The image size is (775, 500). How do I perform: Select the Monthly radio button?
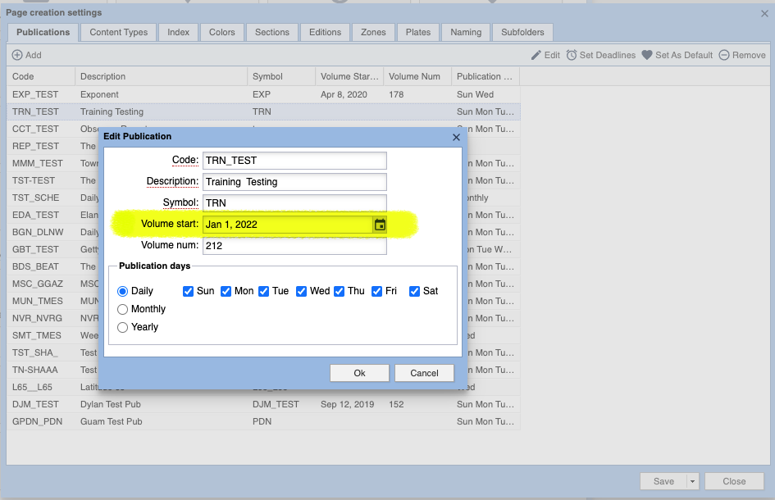click(x=123, y=309)
